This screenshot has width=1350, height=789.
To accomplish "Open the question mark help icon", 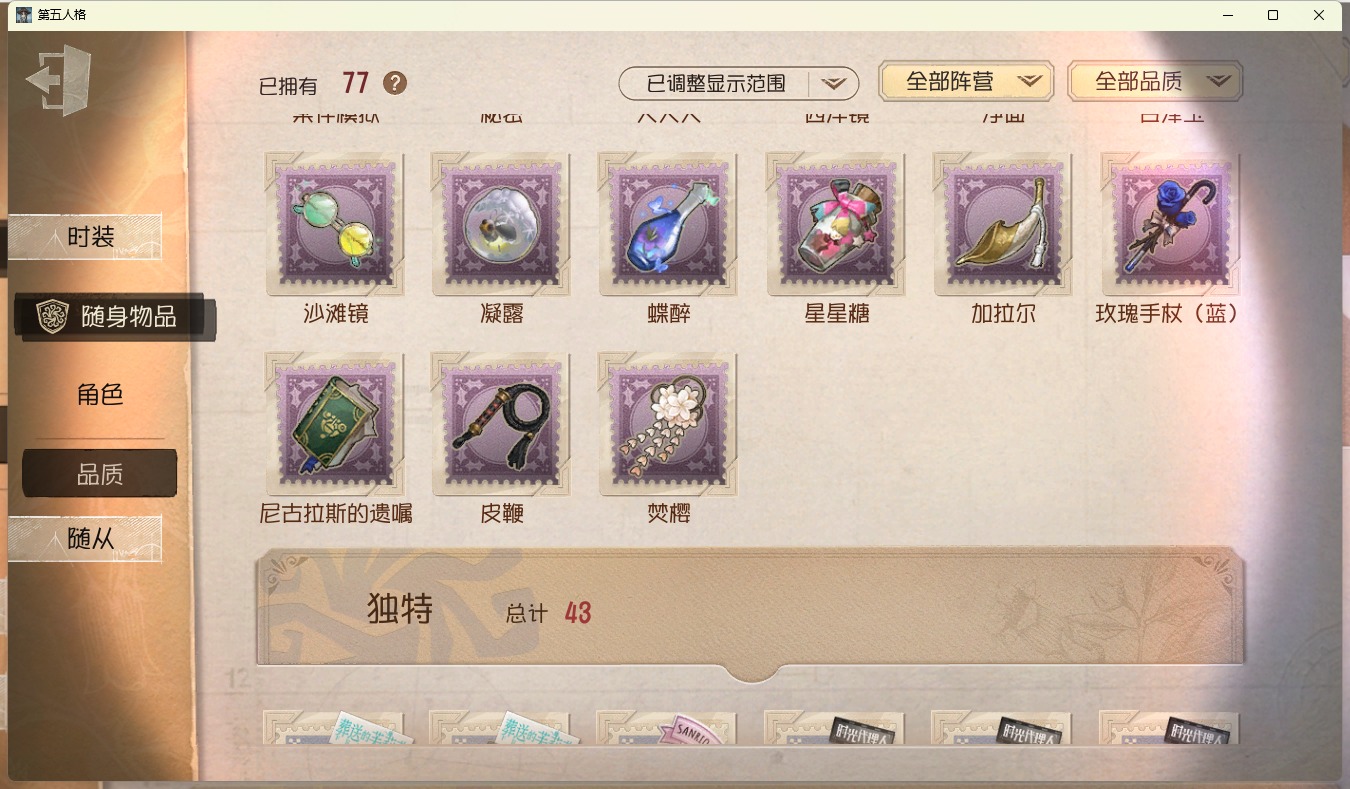I will (x=395, y=83).
